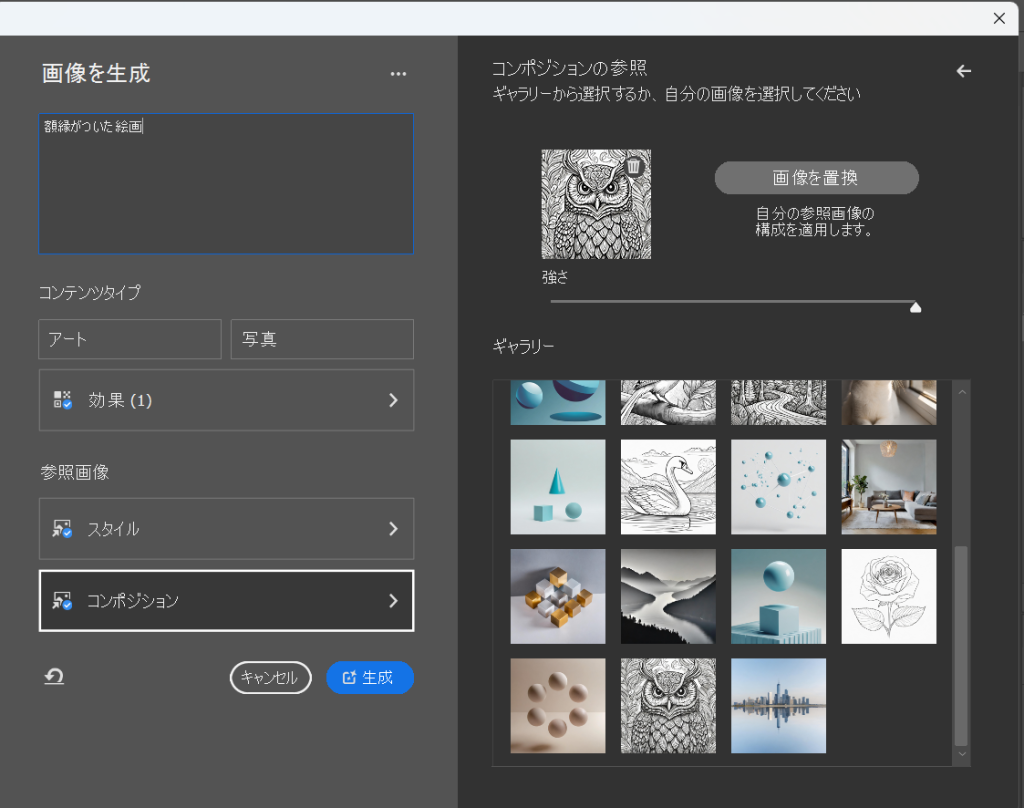Open the three-dots more options menu
Image resolution: width=1024 pixels, height=808 pixels.
(398, 74)
